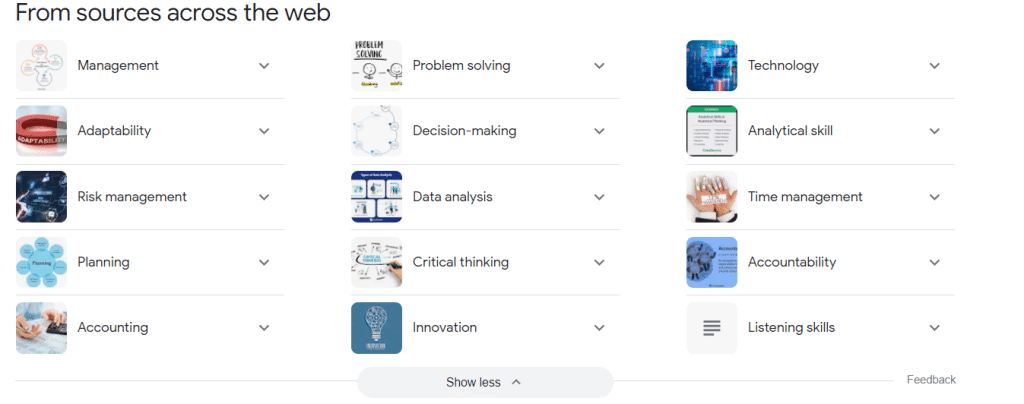This screenshot has width=1024, height=404.
Task: Expand the Critical thinking chevron
Action: 599,262
